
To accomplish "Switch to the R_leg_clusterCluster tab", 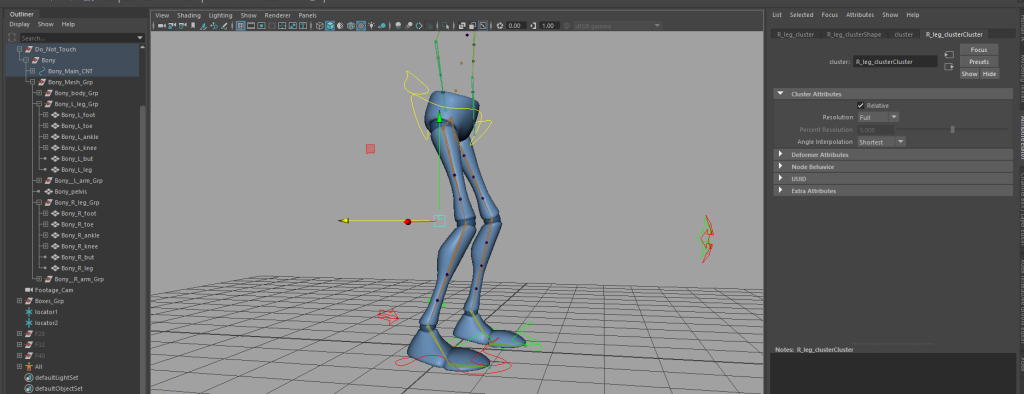I will [x=953, y=34].
